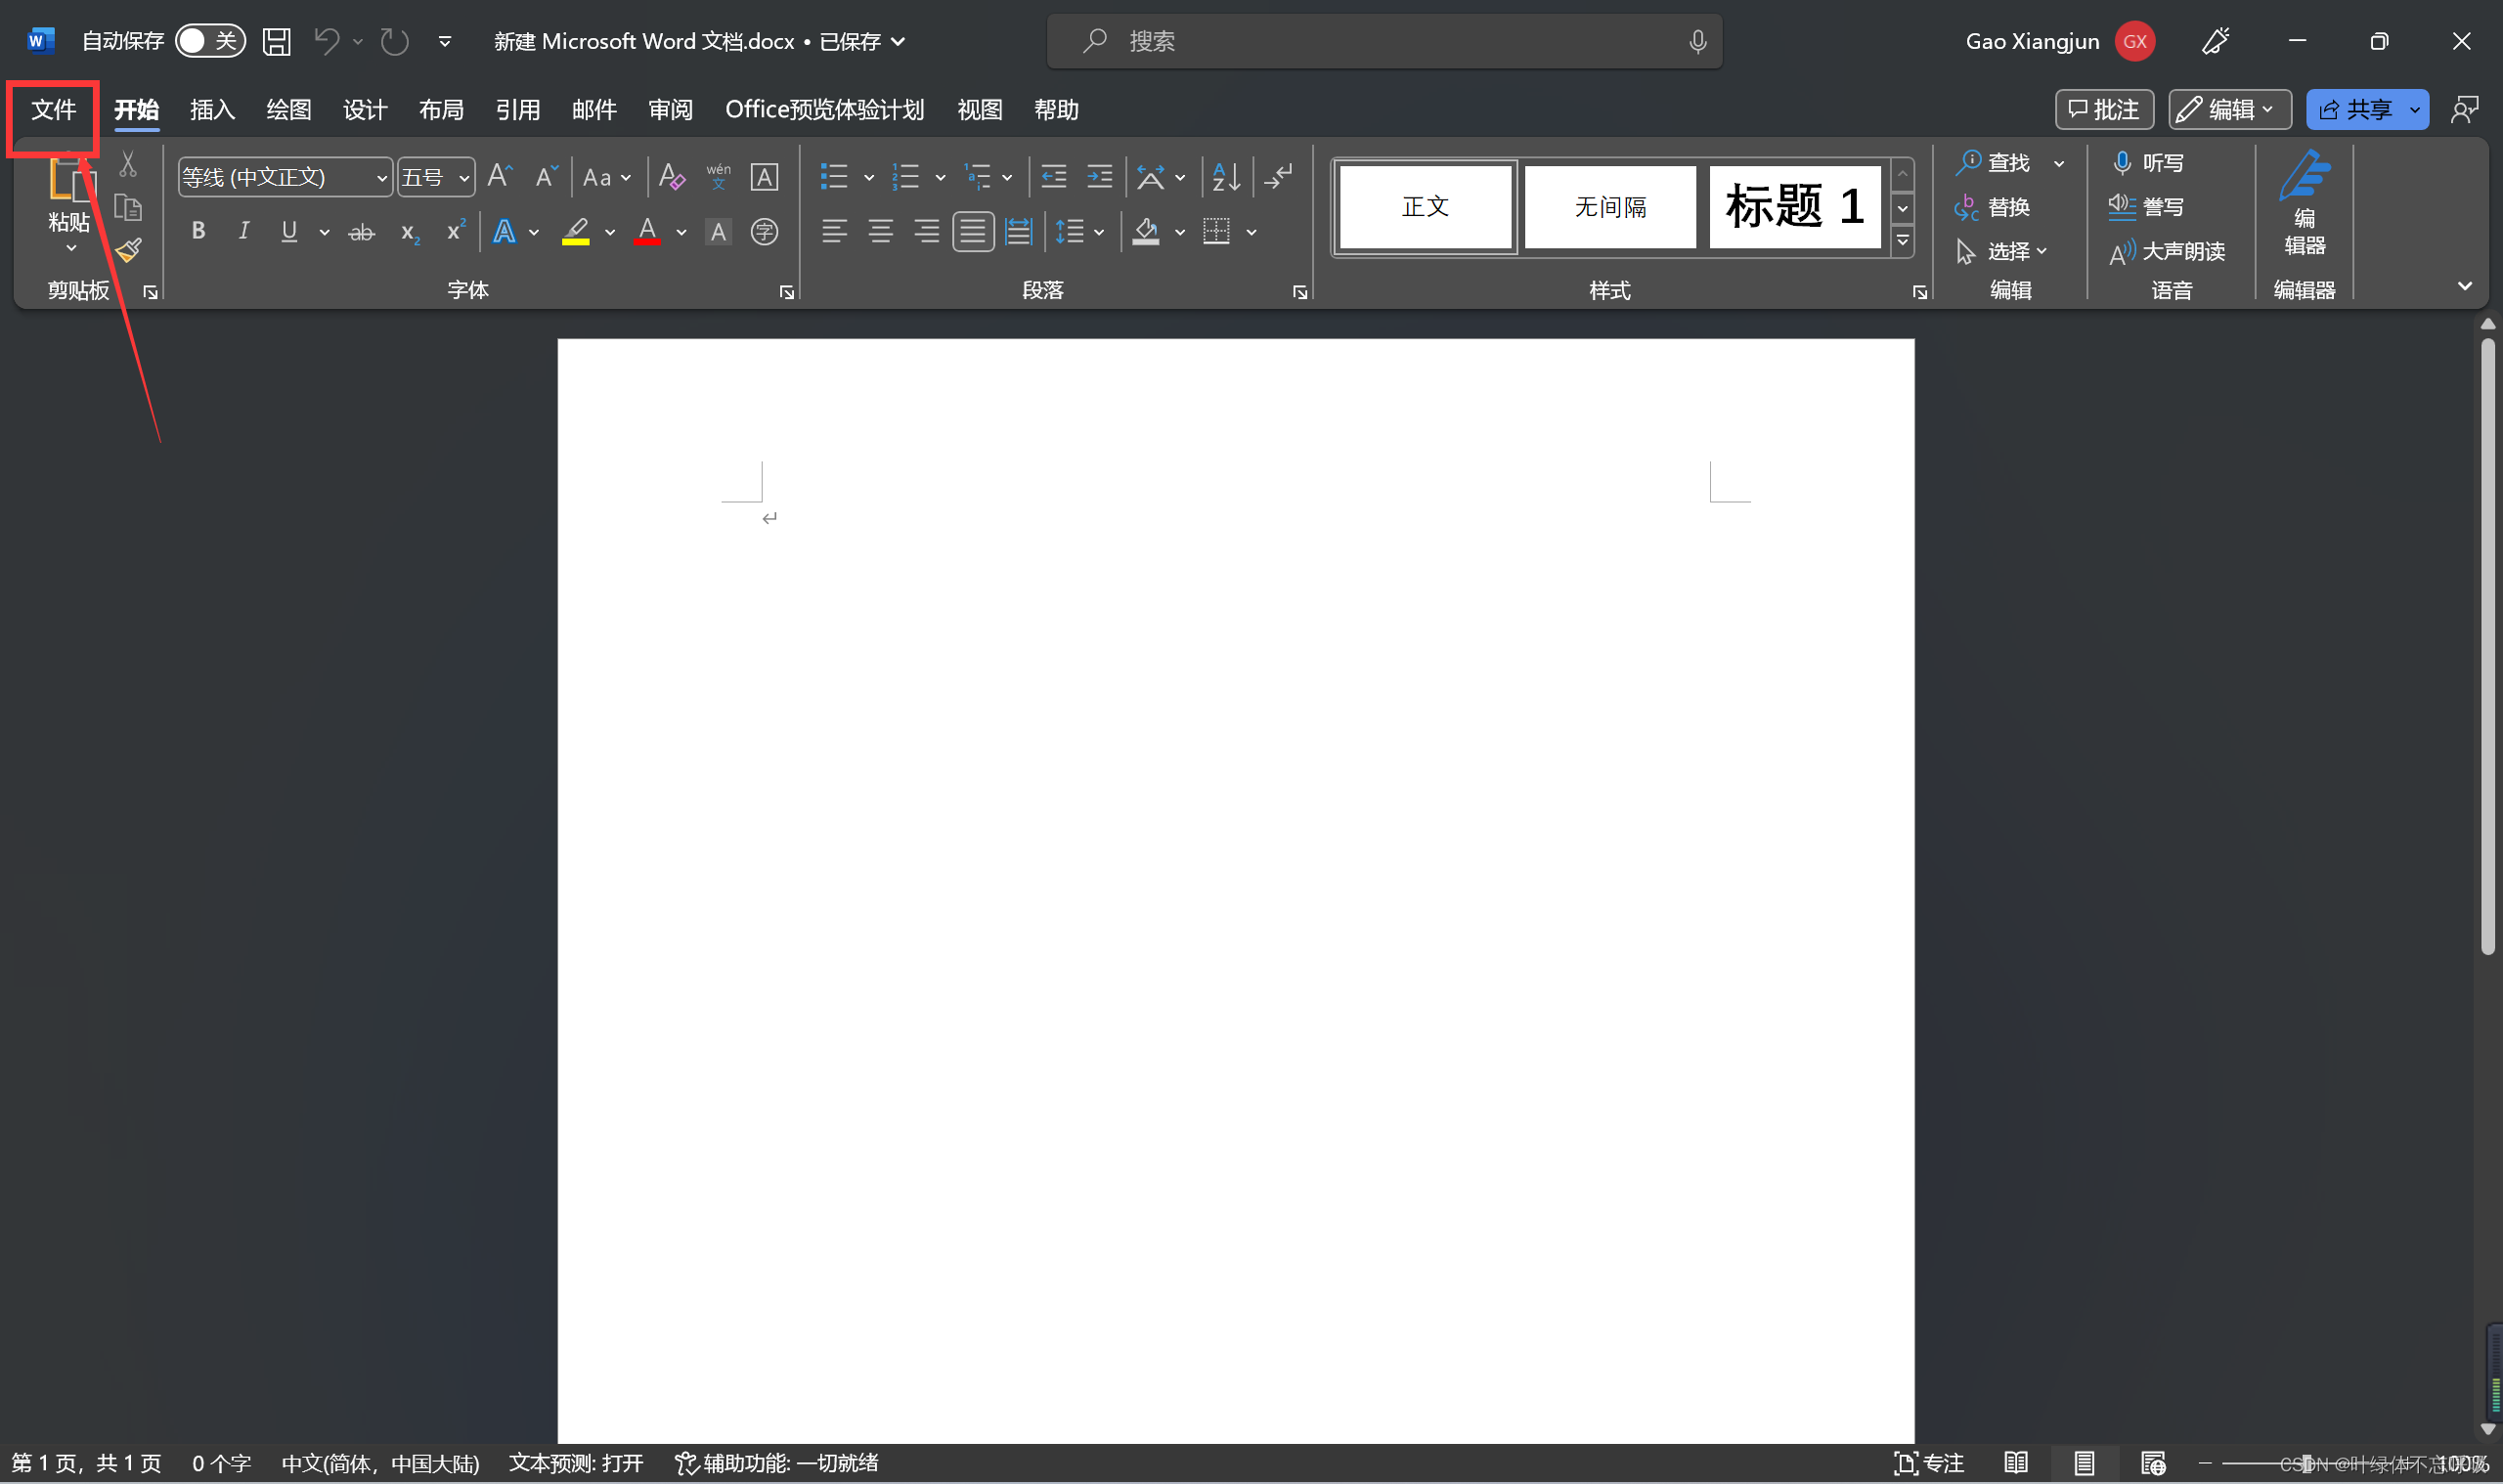Click the Format Painter brush icon
Viewport: 2503px width, 1484px height.
(128, 249)
